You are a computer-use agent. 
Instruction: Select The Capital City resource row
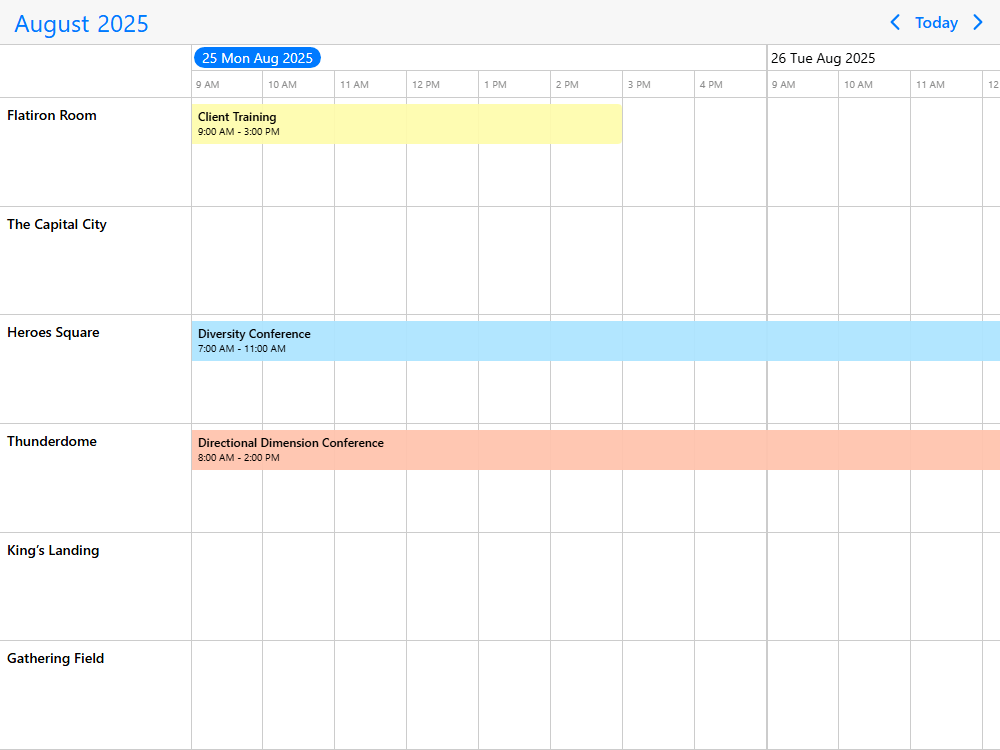coord(57,225)
